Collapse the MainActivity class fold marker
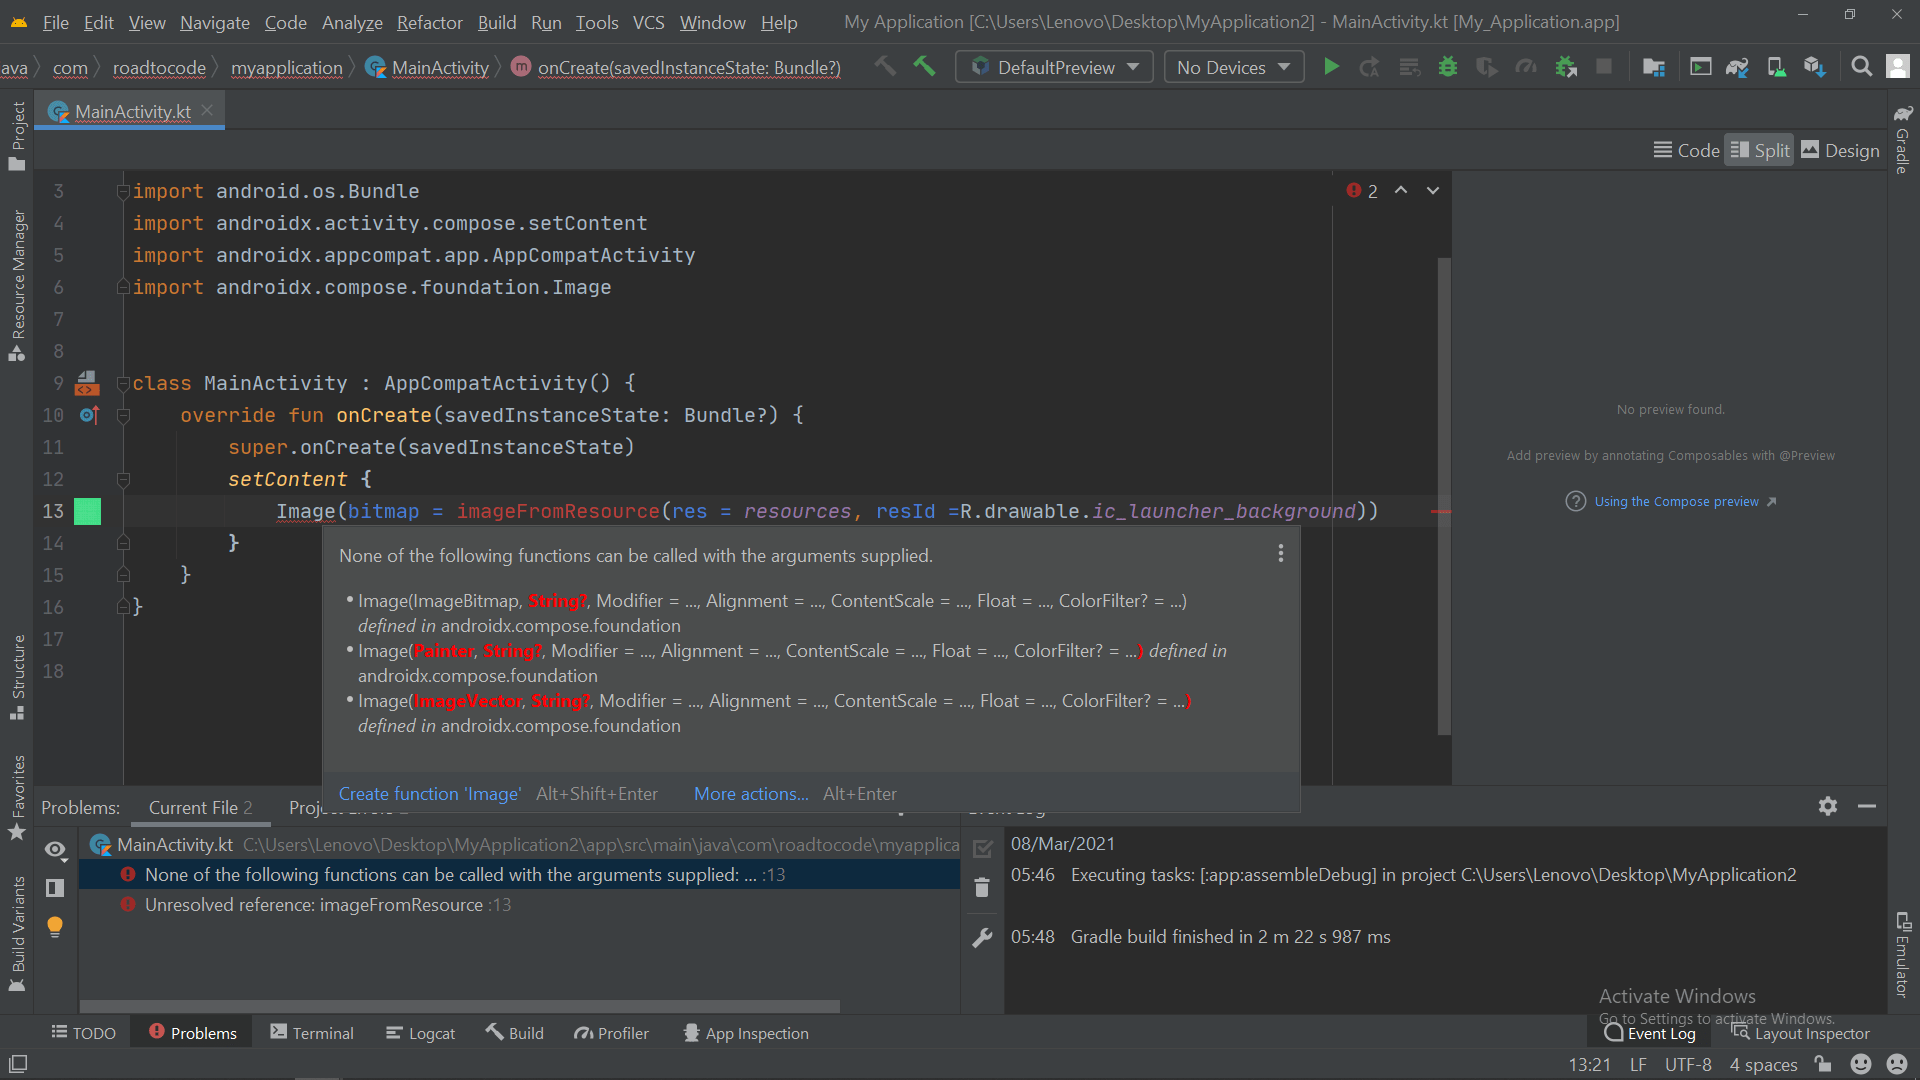This screenshot has width=1920, height=1080. coord(123,384)
